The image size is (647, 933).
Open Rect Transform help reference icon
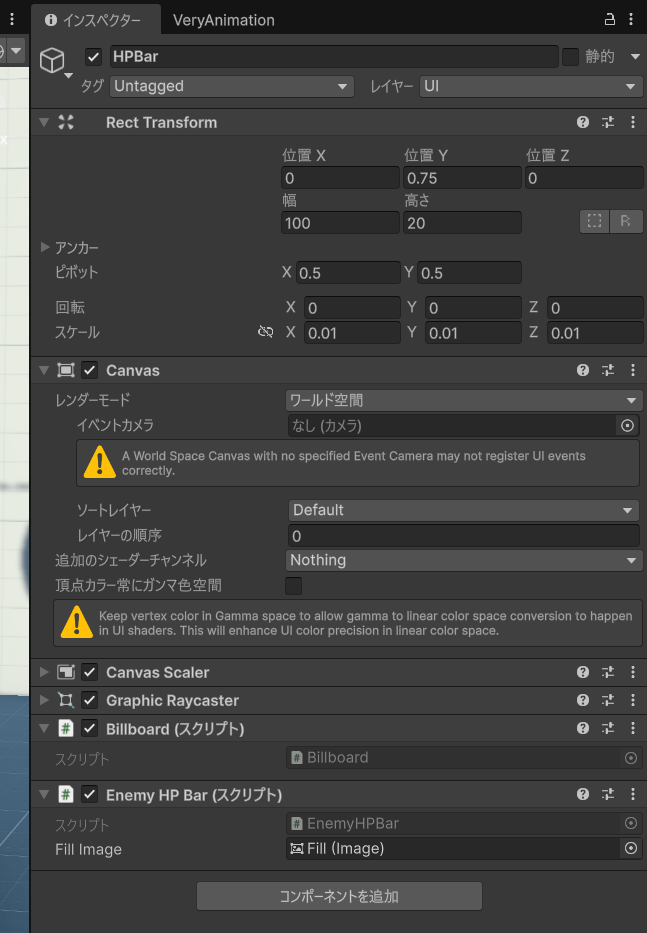pyautogui.click(x=583, y=122)
